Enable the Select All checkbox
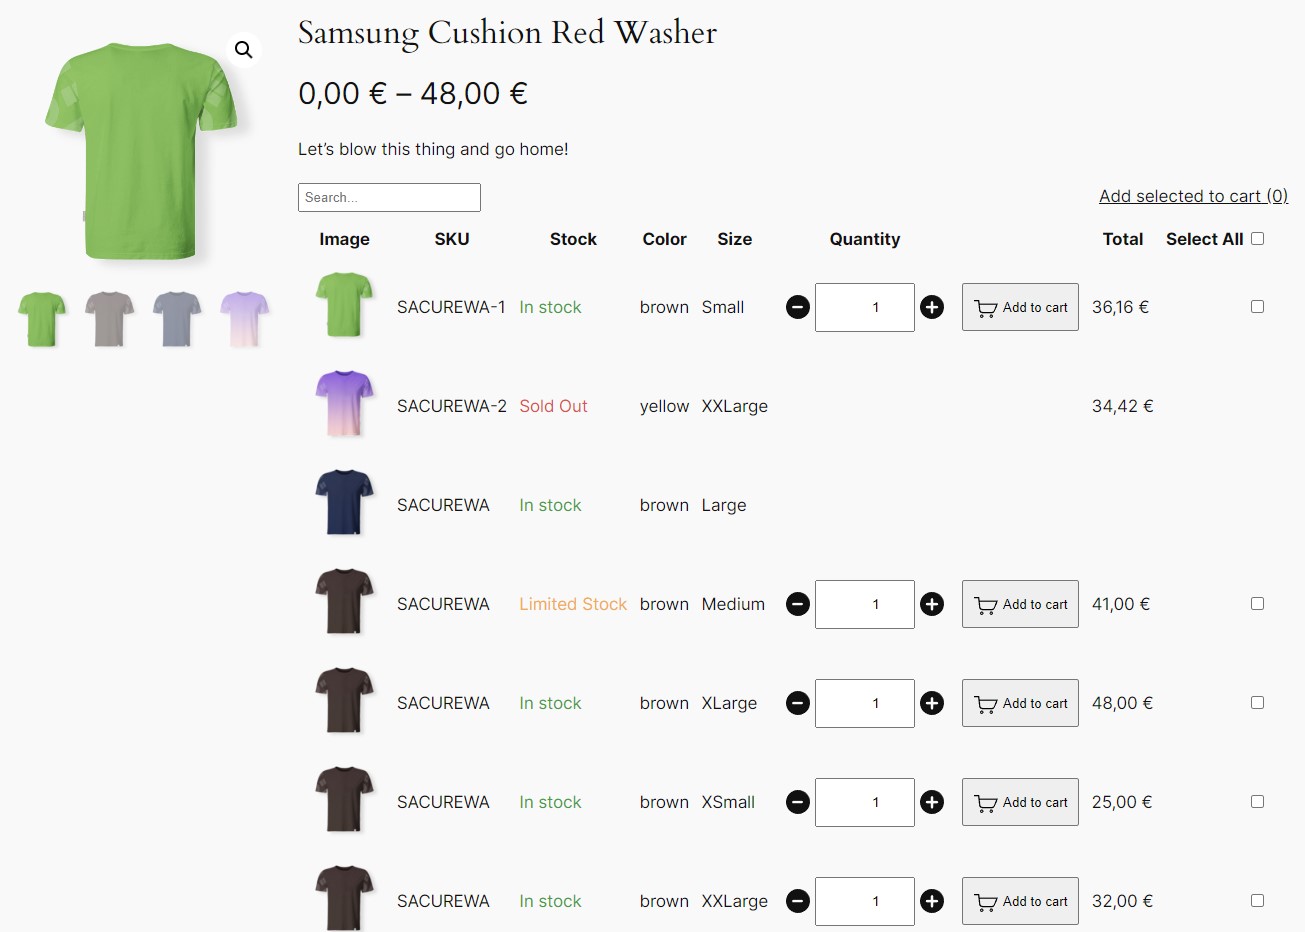Screen dimensions: 1305x932 [x=1257, y=238]
